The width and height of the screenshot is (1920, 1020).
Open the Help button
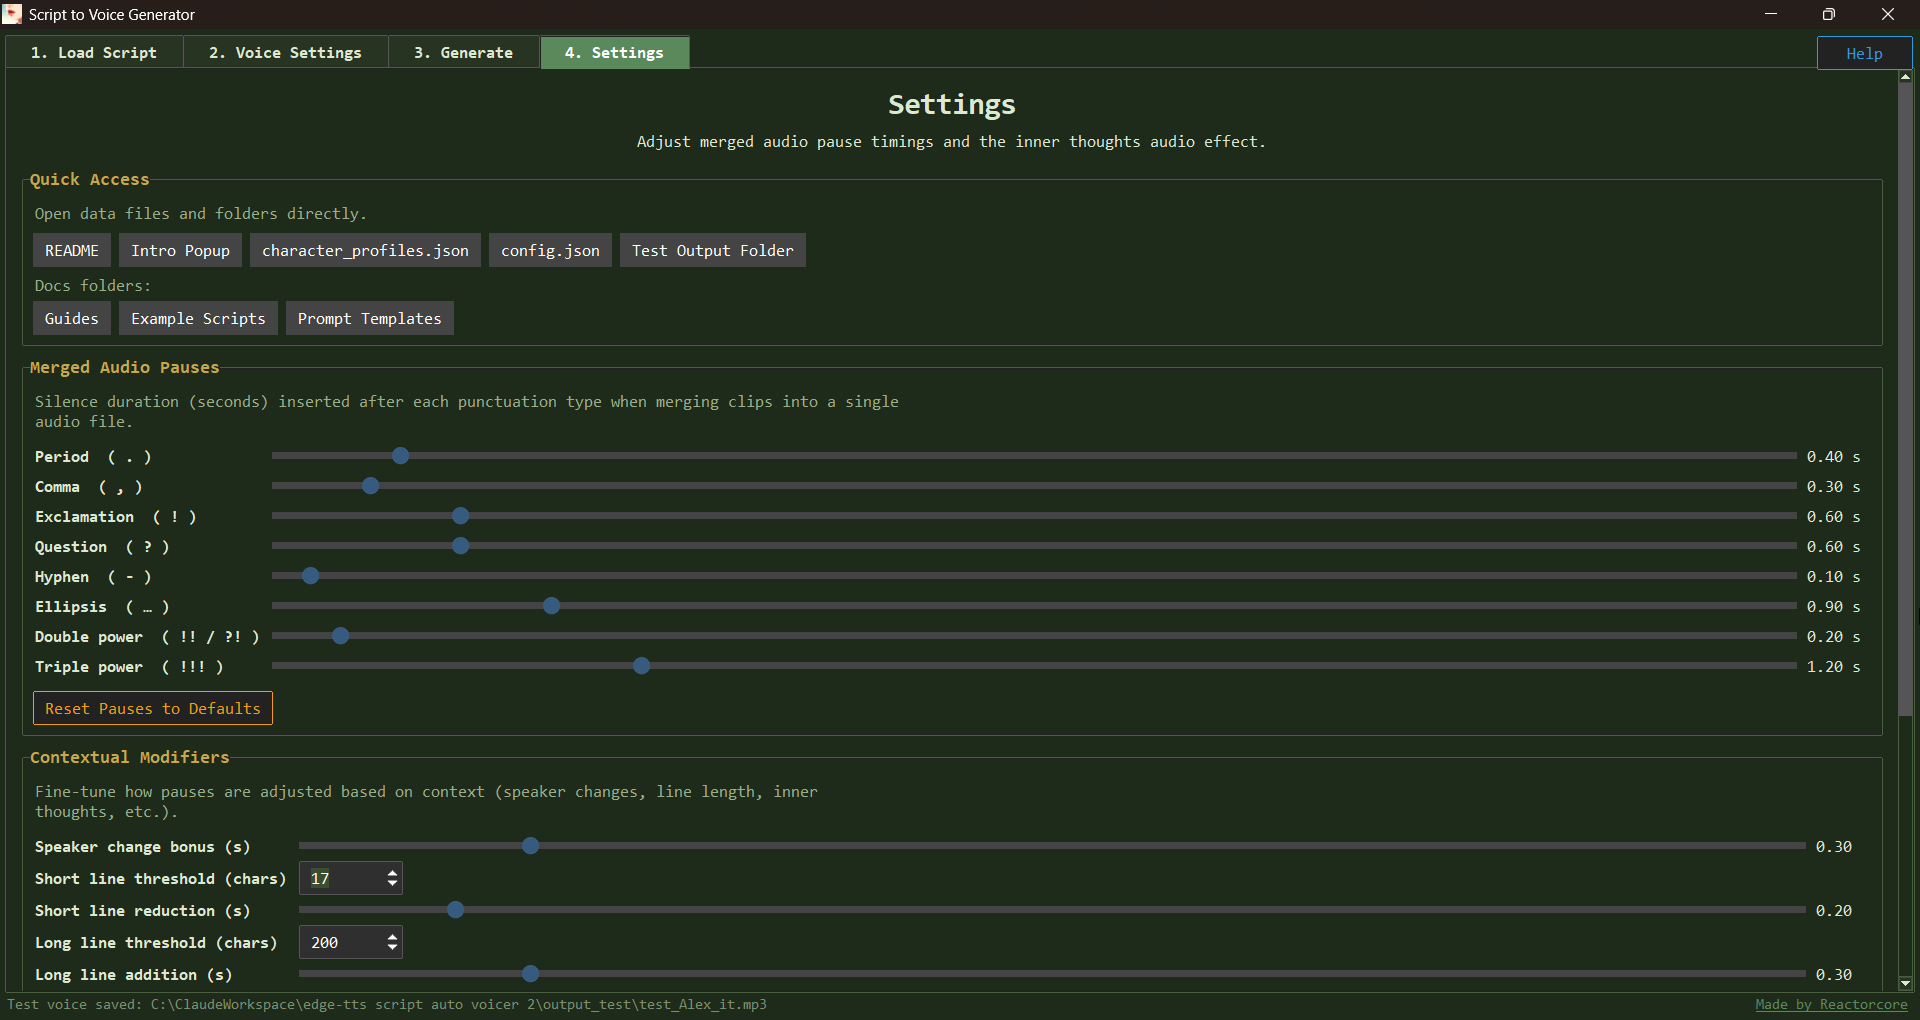click(x=1864, y=54)
